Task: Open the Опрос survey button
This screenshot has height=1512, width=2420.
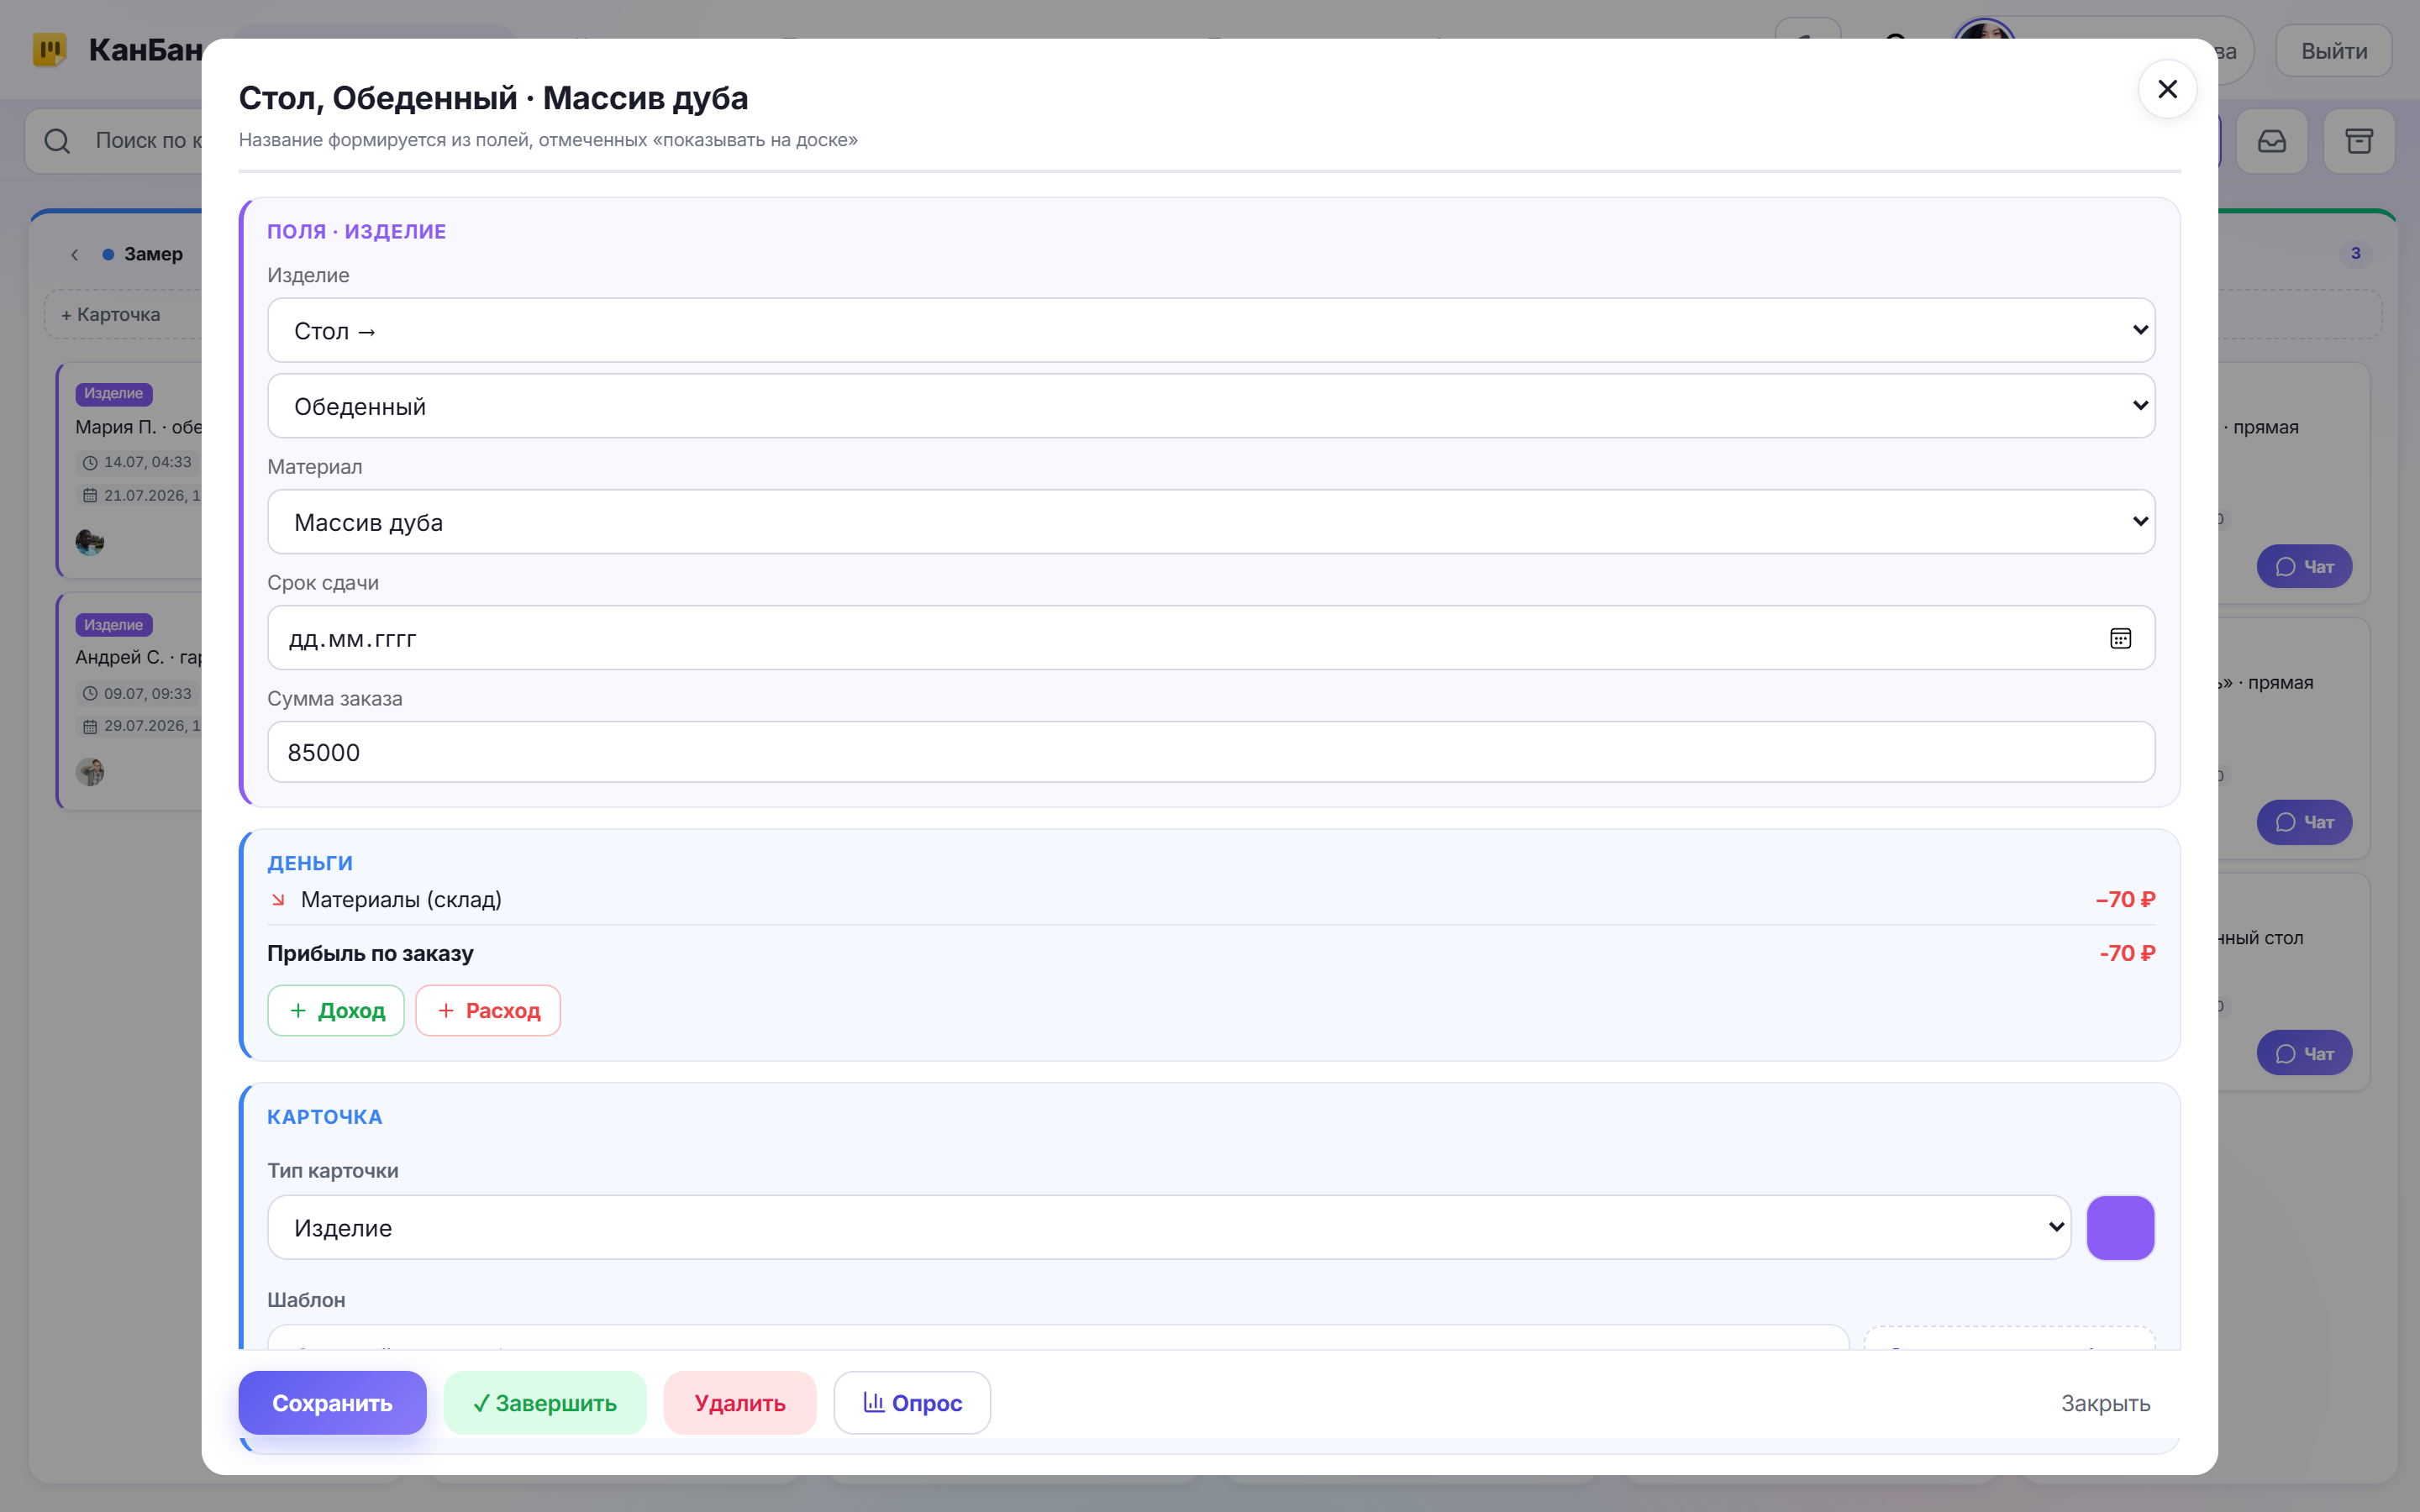Action: [912, 1403]
